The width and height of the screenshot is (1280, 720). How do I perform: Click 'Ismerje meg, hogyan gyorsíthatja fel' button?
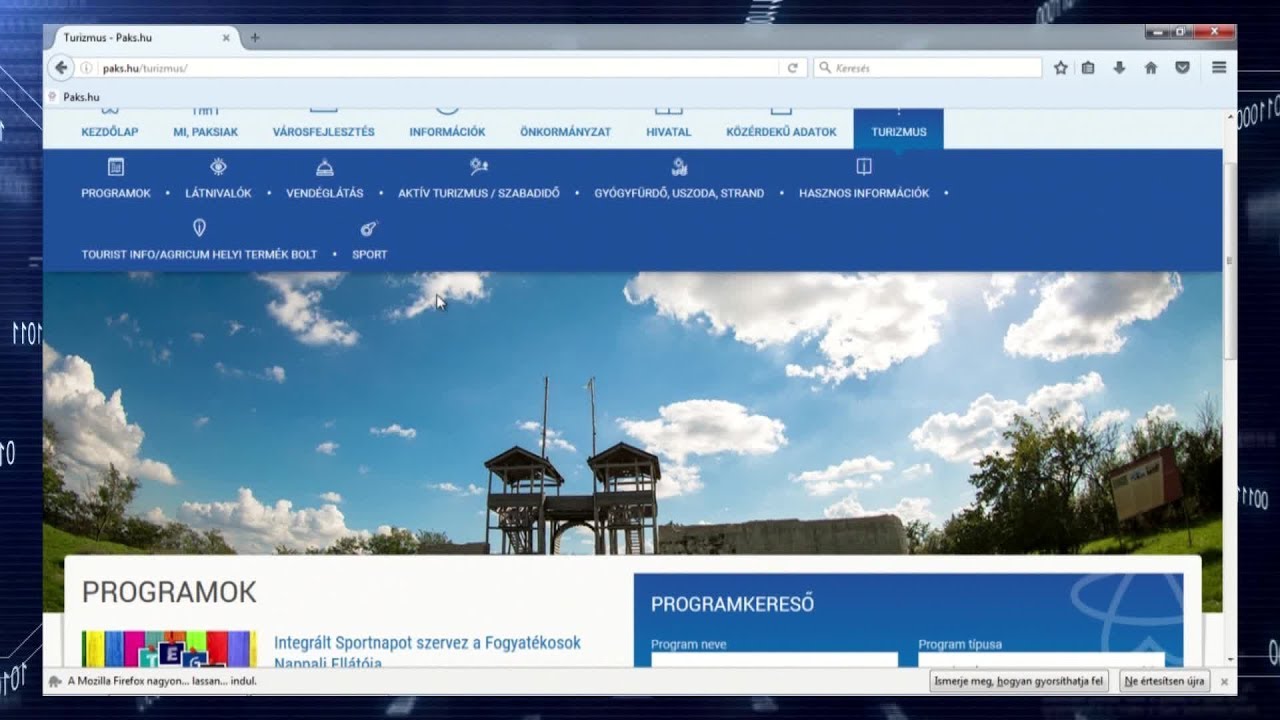tap(1018, 681)
